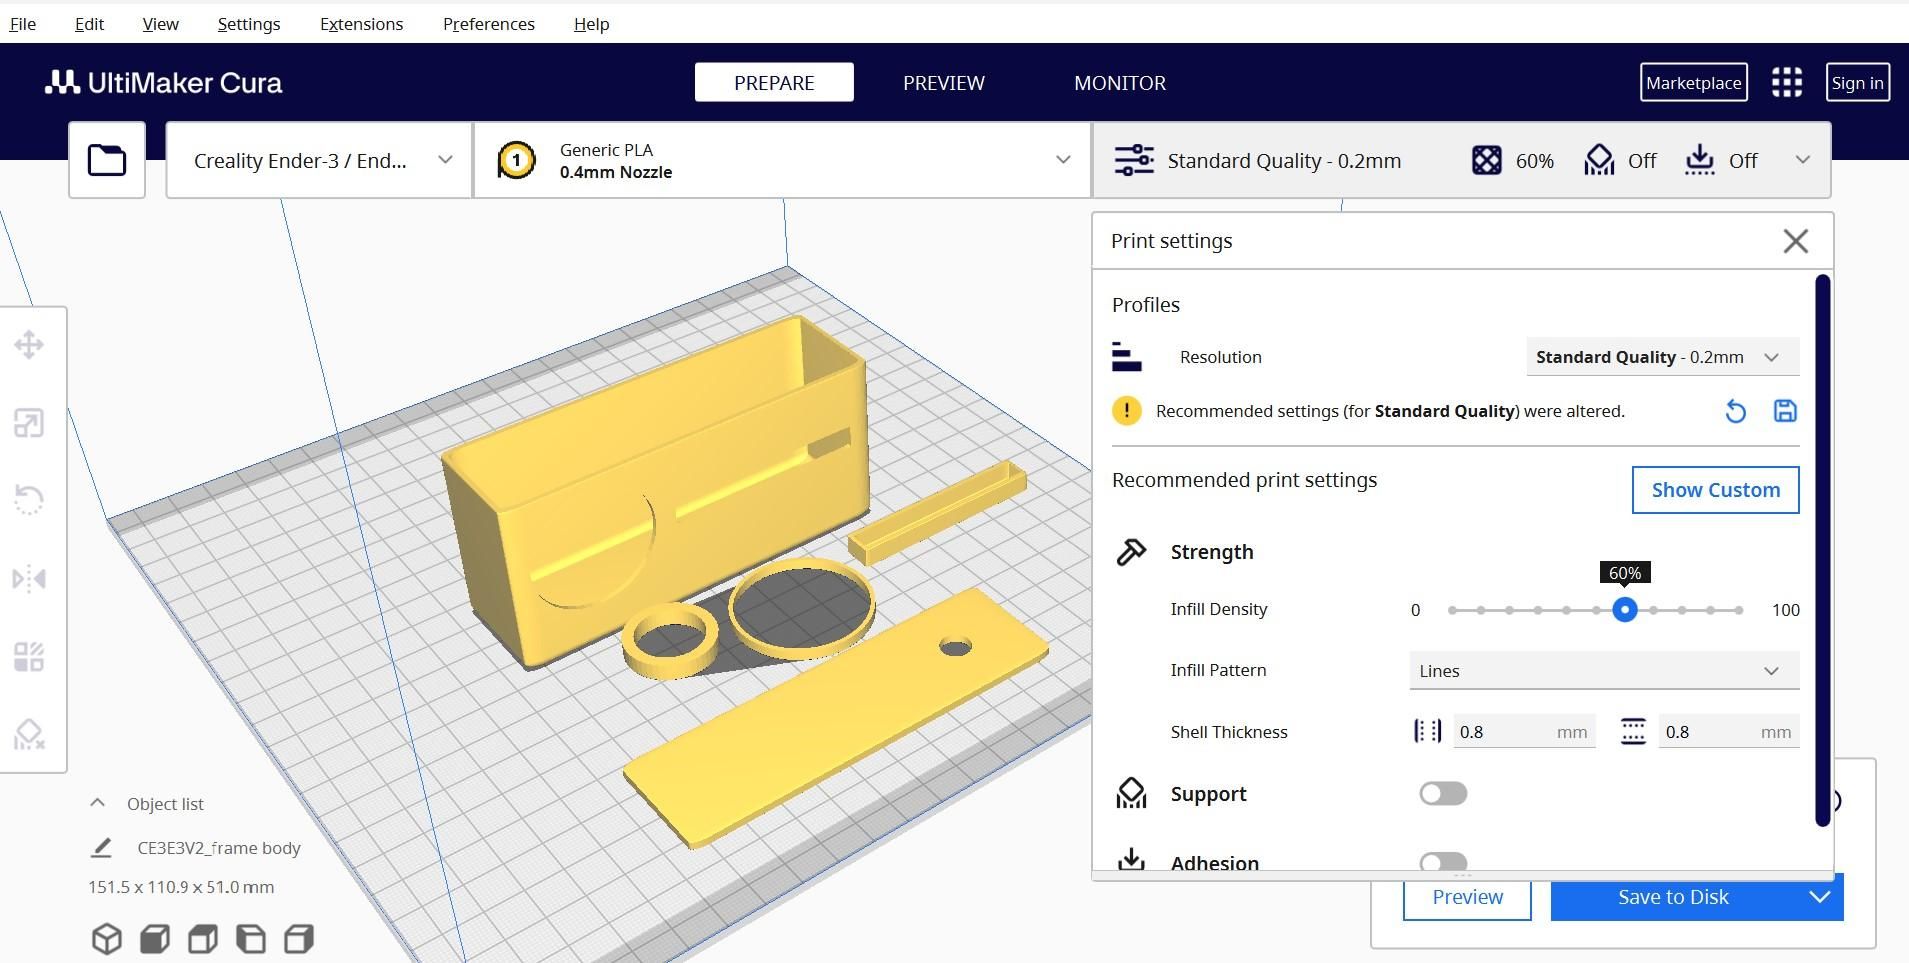The image size is (1909, 963).
Task: Click the pencil edit icon for CE3E3V2_frame body
Action: point(101,848)
